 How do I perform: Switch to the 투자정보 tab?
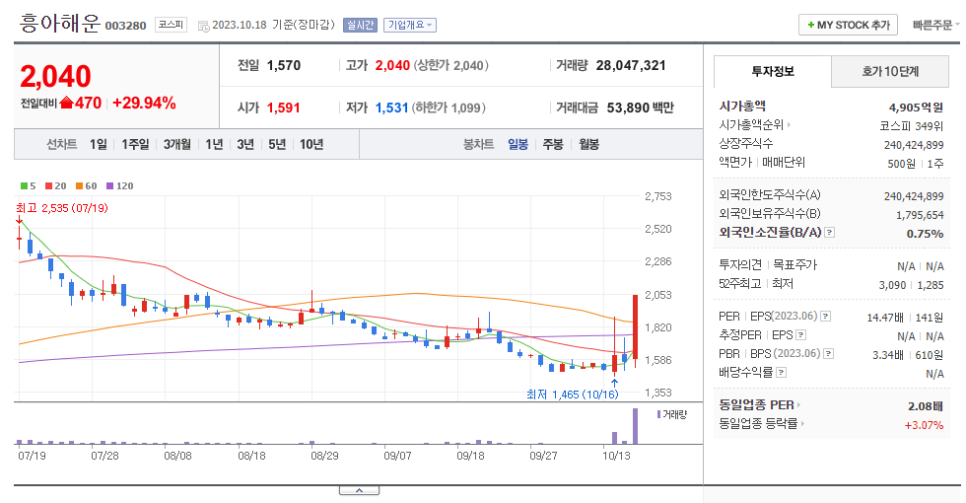coord(773,72)
